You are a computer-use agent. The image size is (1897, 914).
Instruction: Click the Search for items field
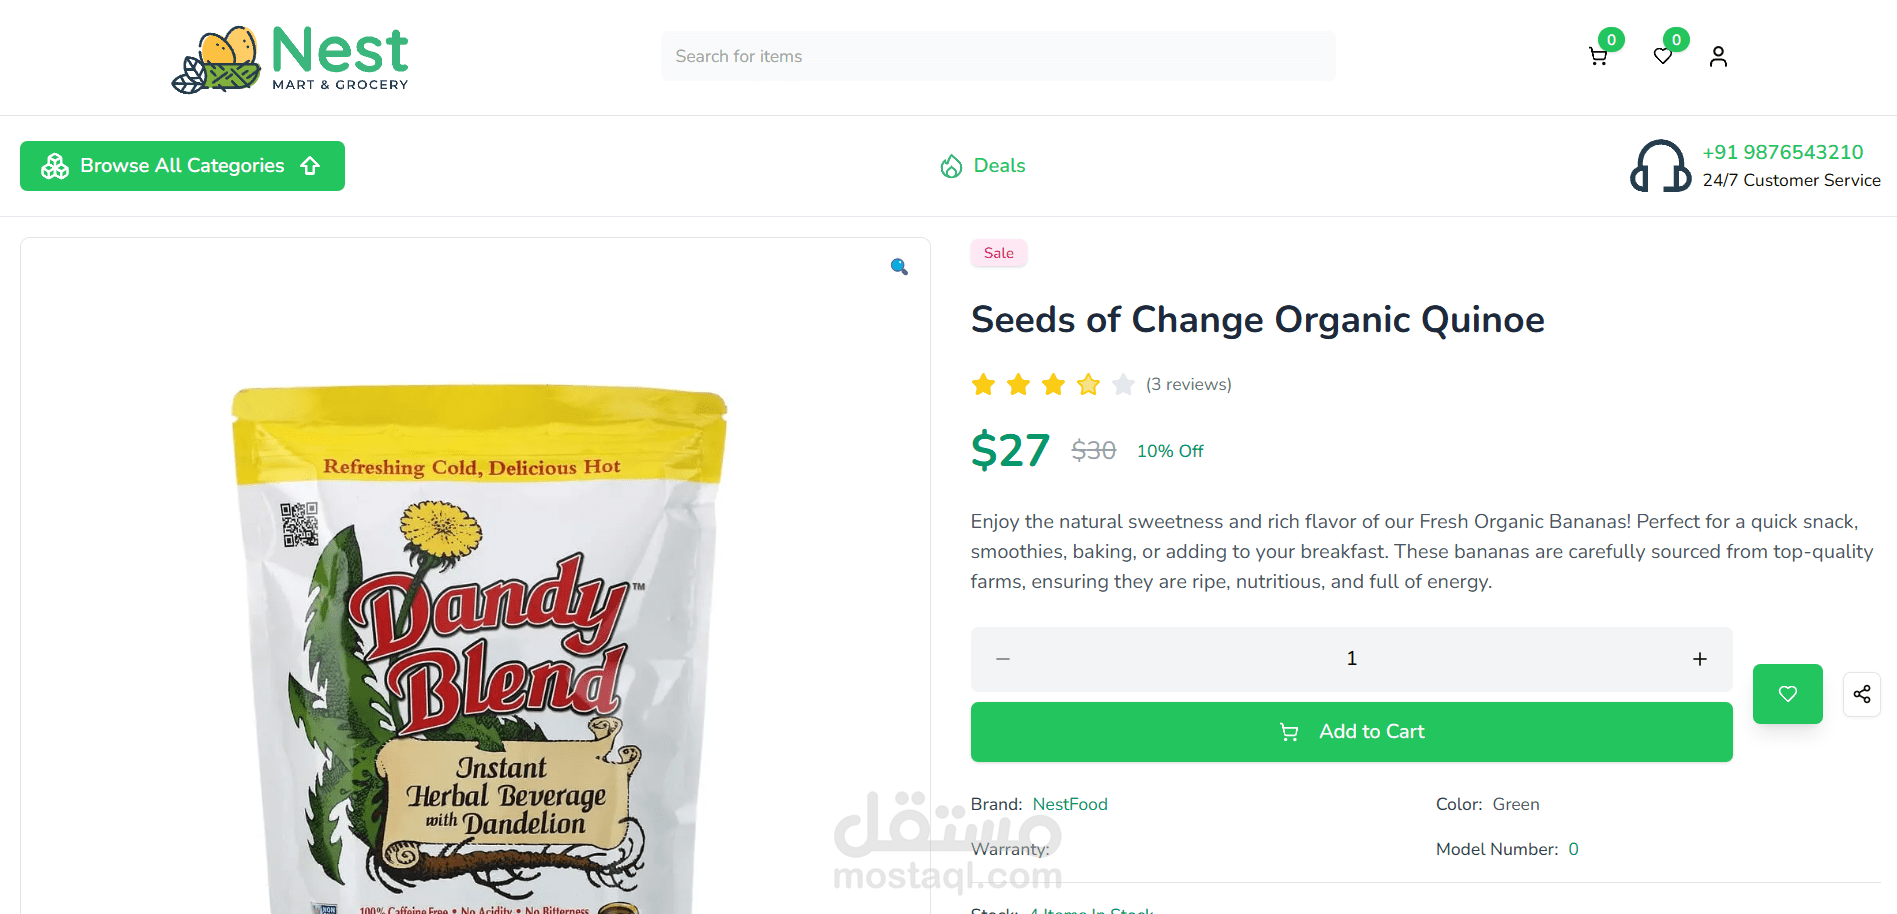pos(997,57)
